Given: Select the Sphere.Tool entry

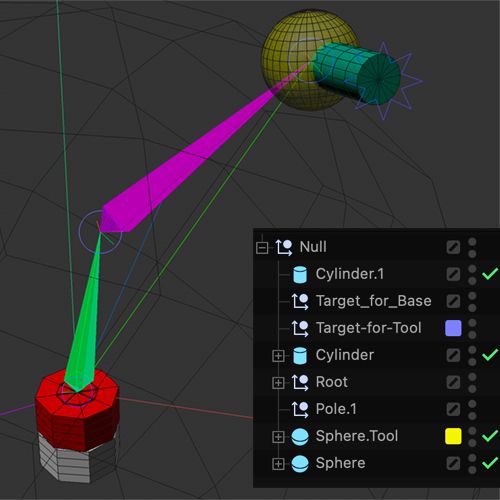Looking at the screenshot, I should tap(357, 436).
